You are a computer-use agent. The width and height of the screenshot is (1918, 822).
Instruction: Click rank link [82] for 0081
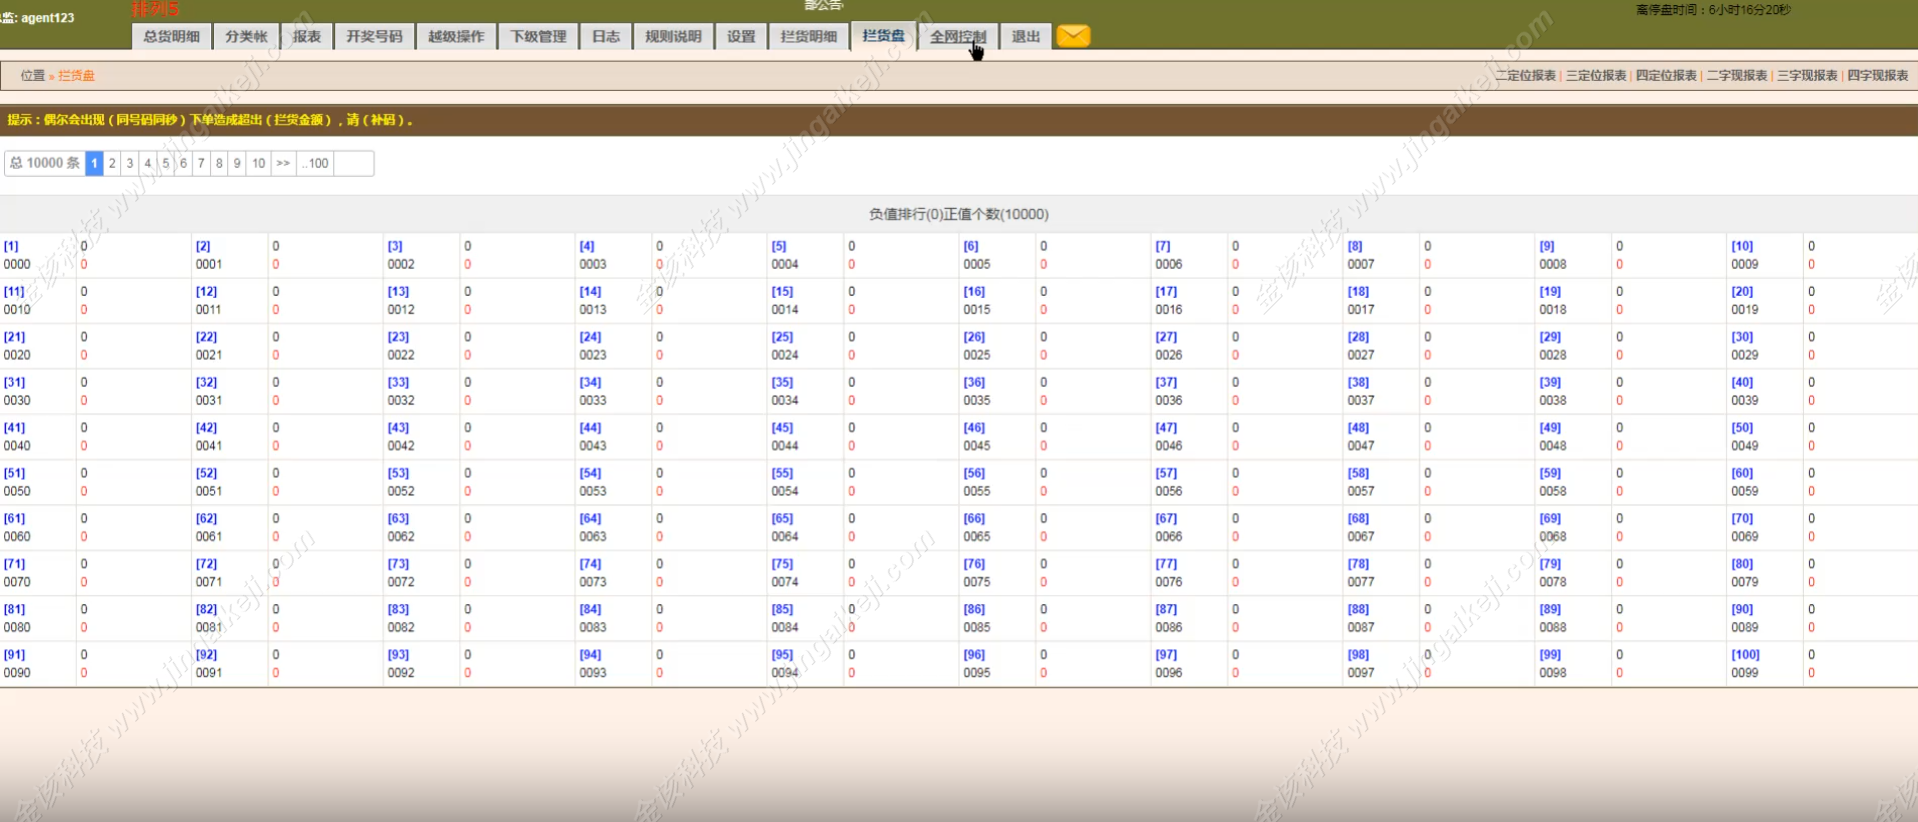click(206, 609)
